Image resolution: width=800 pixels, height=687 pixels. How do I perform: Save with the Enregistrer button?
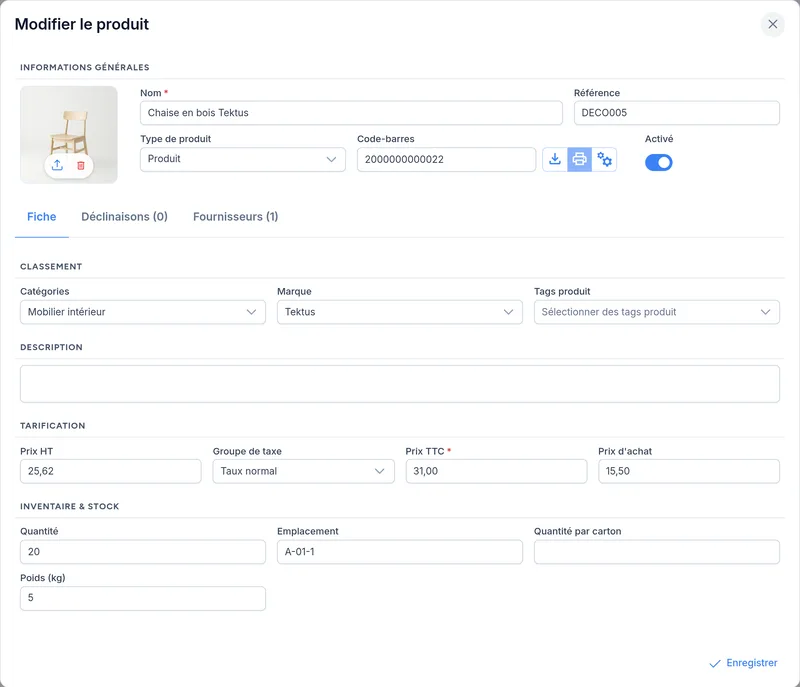tap(743, 663)
